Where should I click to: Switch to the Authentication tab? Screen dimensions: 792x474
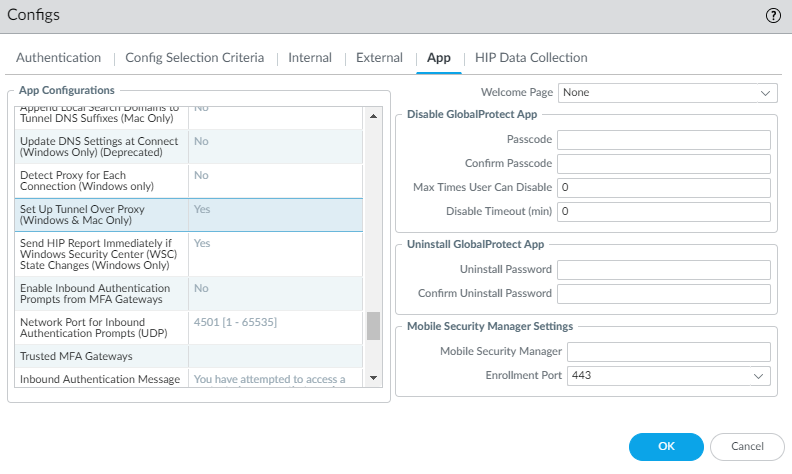pos(59,58)
